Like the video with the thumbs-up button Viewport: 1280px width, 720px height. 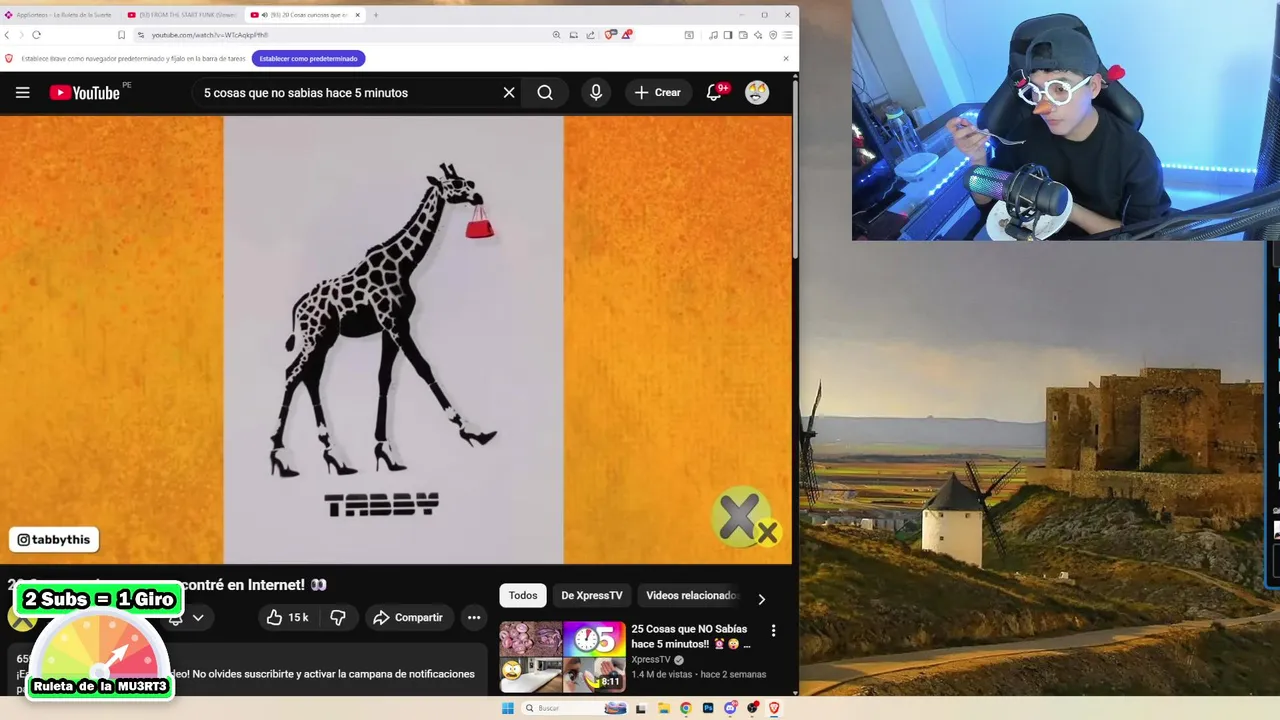275,617
